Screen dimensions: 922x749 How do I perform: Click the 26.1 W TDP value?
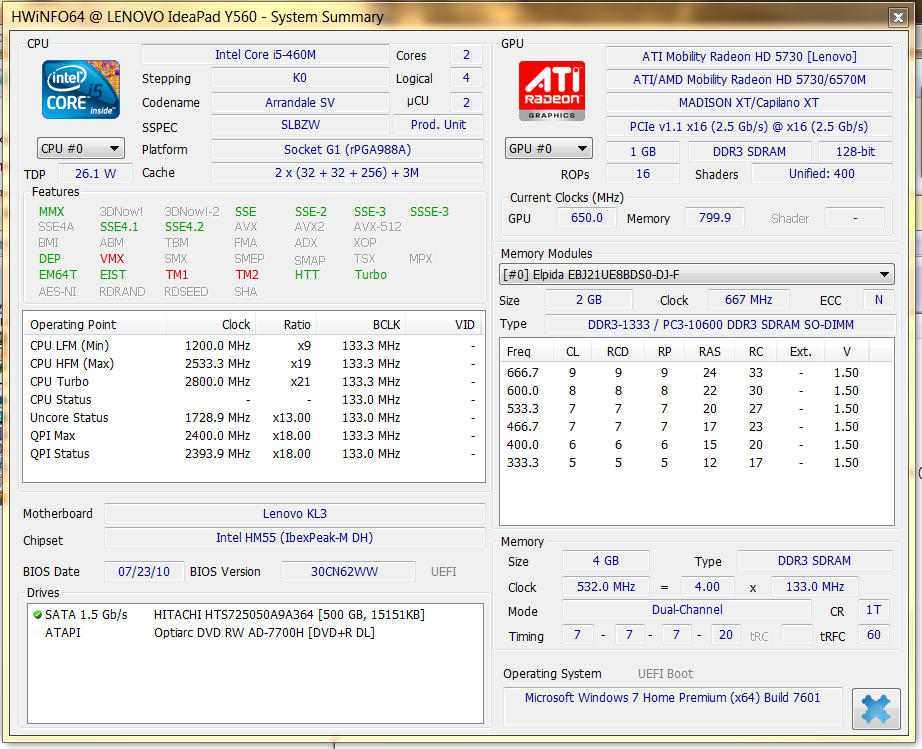pyautogui.click(x=95, y=173)
